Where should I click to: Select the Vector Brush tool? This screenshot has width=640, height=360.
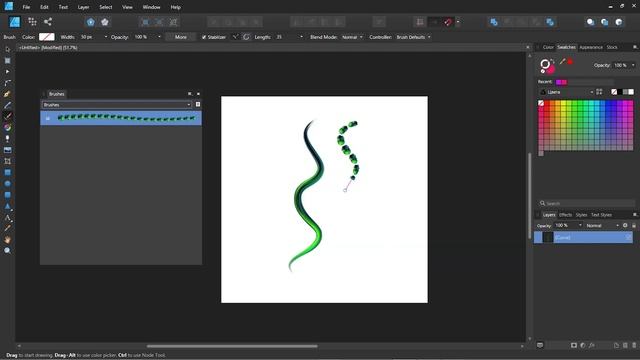pos(7,116)
